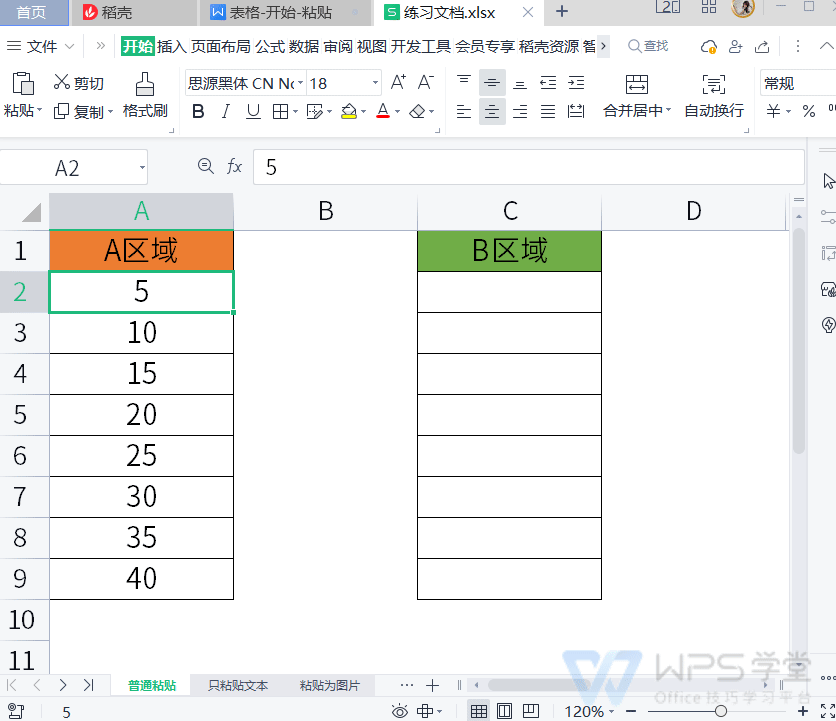Apply the red font color
The width and height of the screenshot is (836, 721).
[383, 111]
